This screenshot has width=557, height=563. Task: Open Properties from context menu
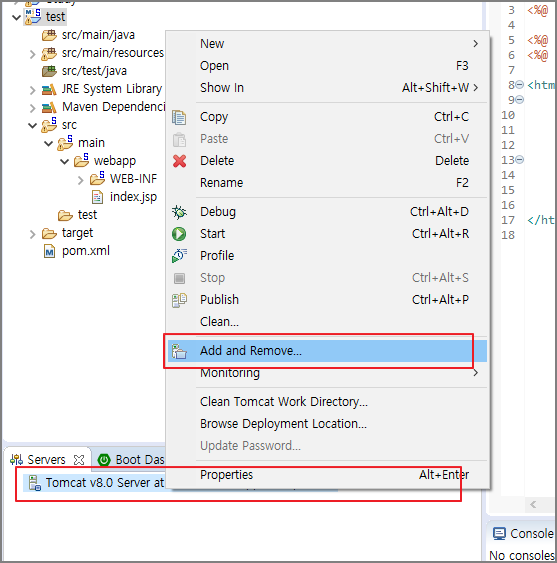pyautogui.click(x=327, y=475)
